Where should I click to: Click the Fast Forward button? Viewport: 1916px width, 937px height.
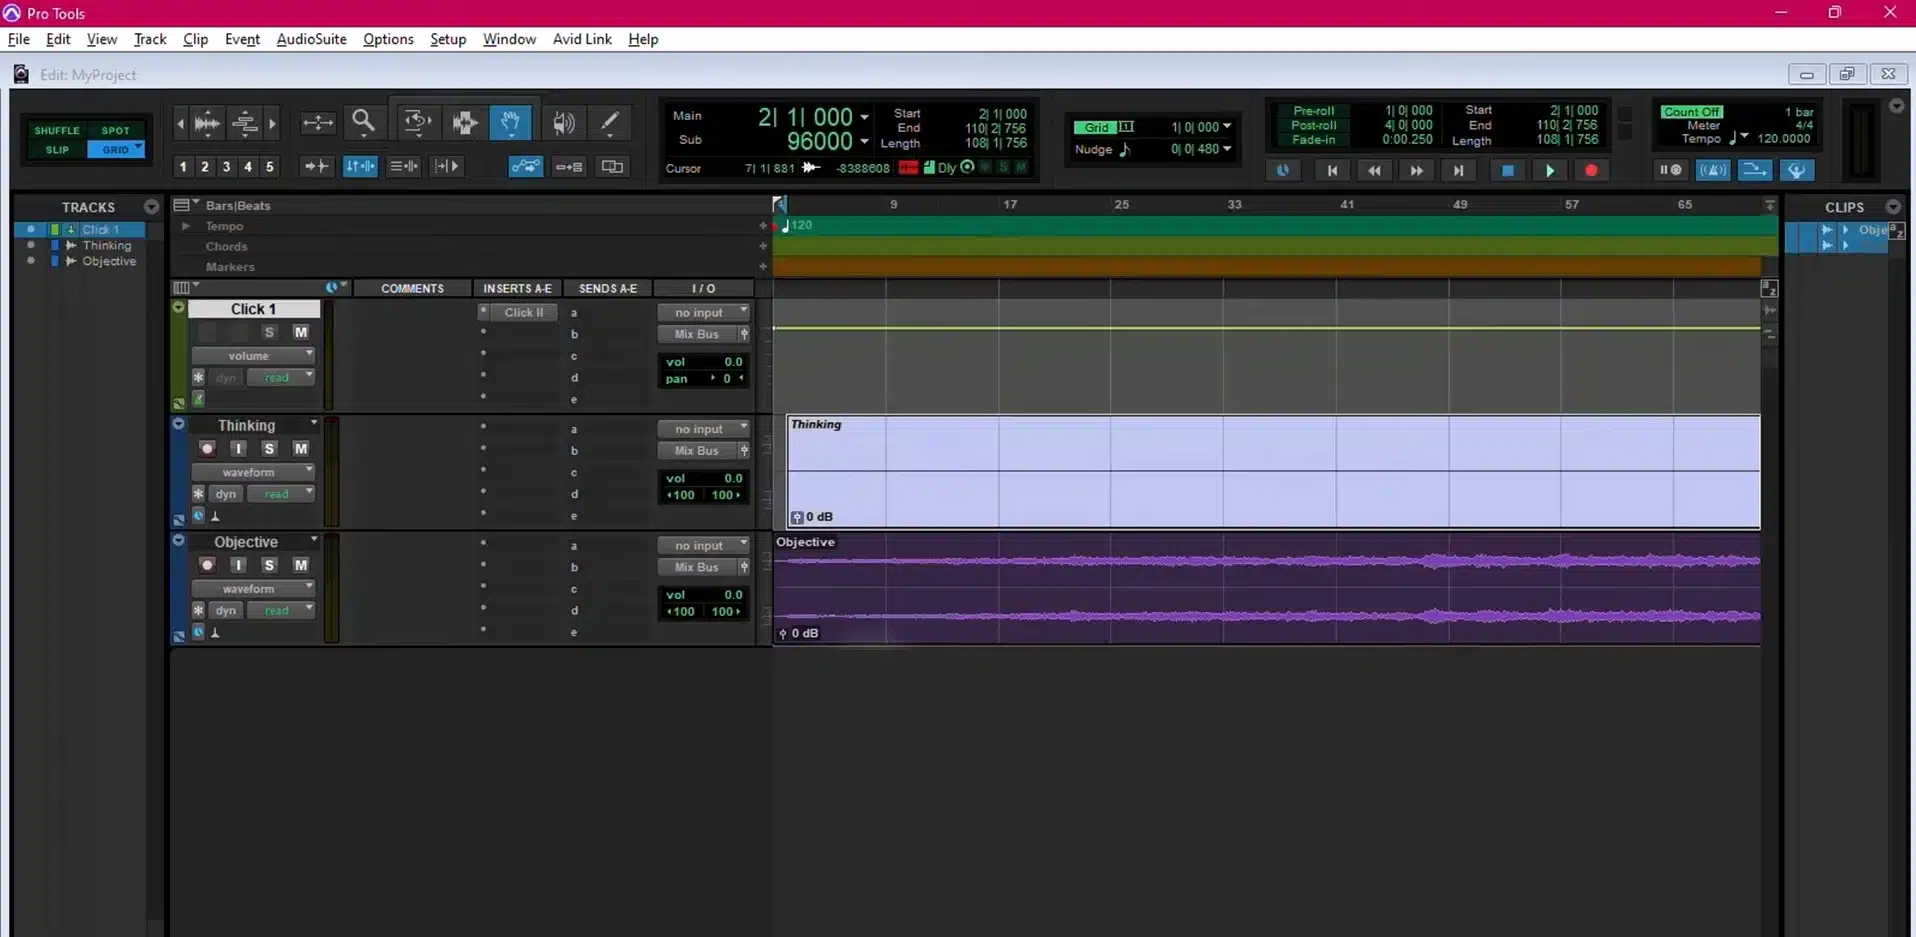pyautogui.click(x=1416, y=171)
